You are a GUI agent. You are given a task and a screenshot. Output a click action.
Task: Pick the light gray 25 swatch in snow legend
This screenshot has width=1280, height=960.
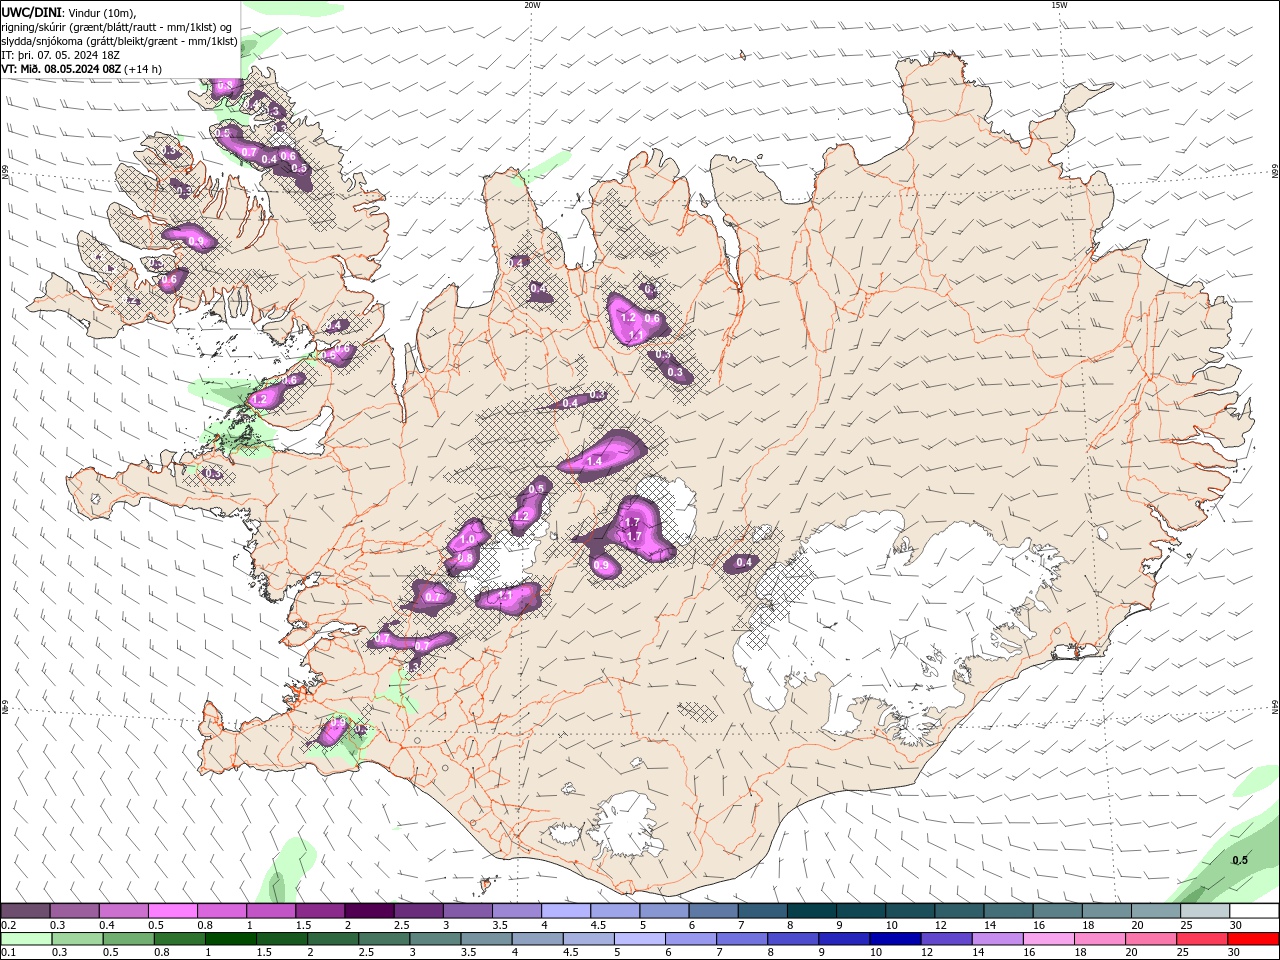[x=1204, y=911]
